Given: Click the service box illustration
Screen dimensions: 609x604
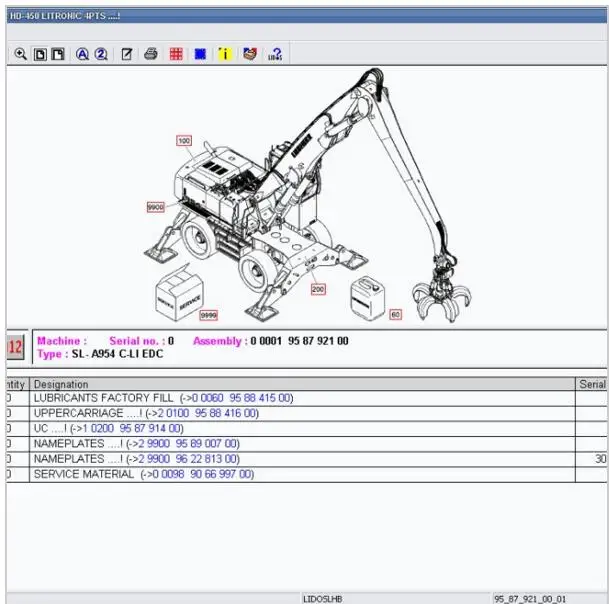Looking at the screenshot, I should pyautogui.click(x=179, y=294).
